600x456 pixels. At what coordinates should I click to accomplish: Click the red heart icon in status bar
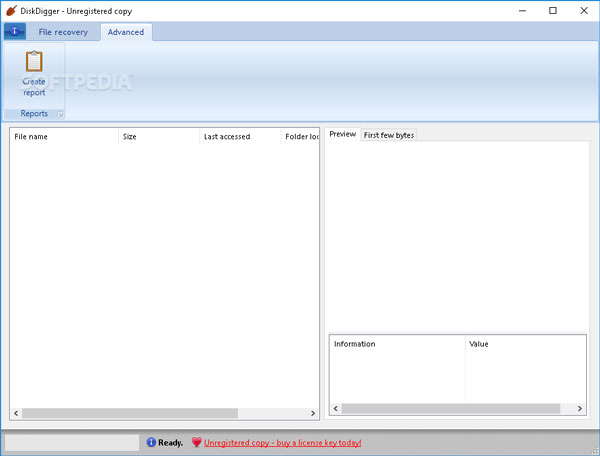point(197,442)
